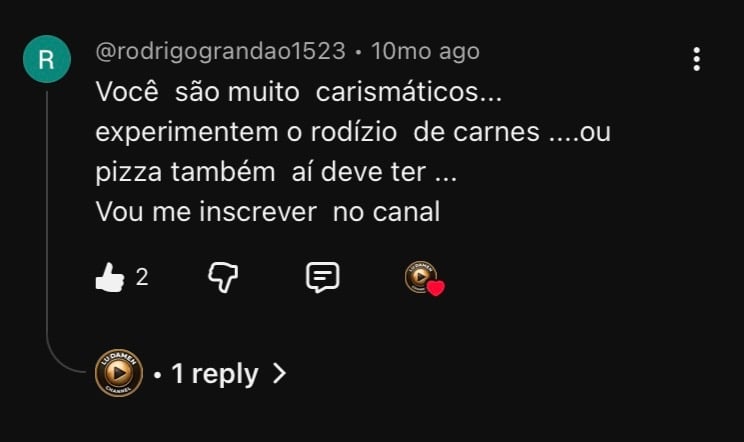Click the word 'carismáticos' in the comment
Screen dimensions: 744x442
click(x=397, y=91)
